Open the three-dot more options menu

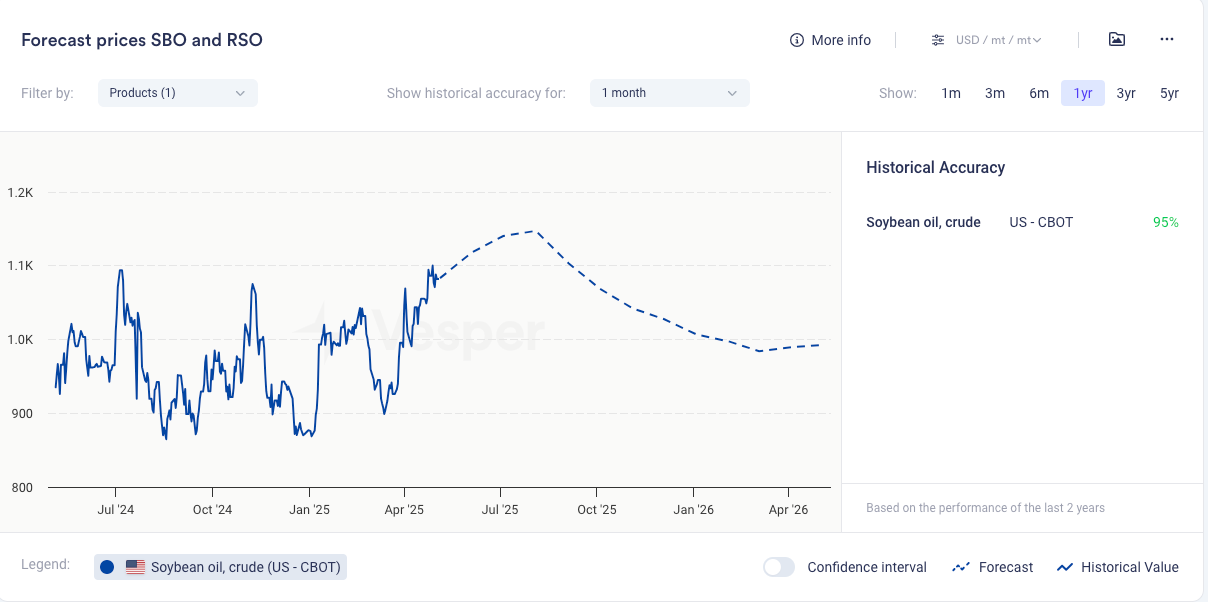pos(1166,40)
